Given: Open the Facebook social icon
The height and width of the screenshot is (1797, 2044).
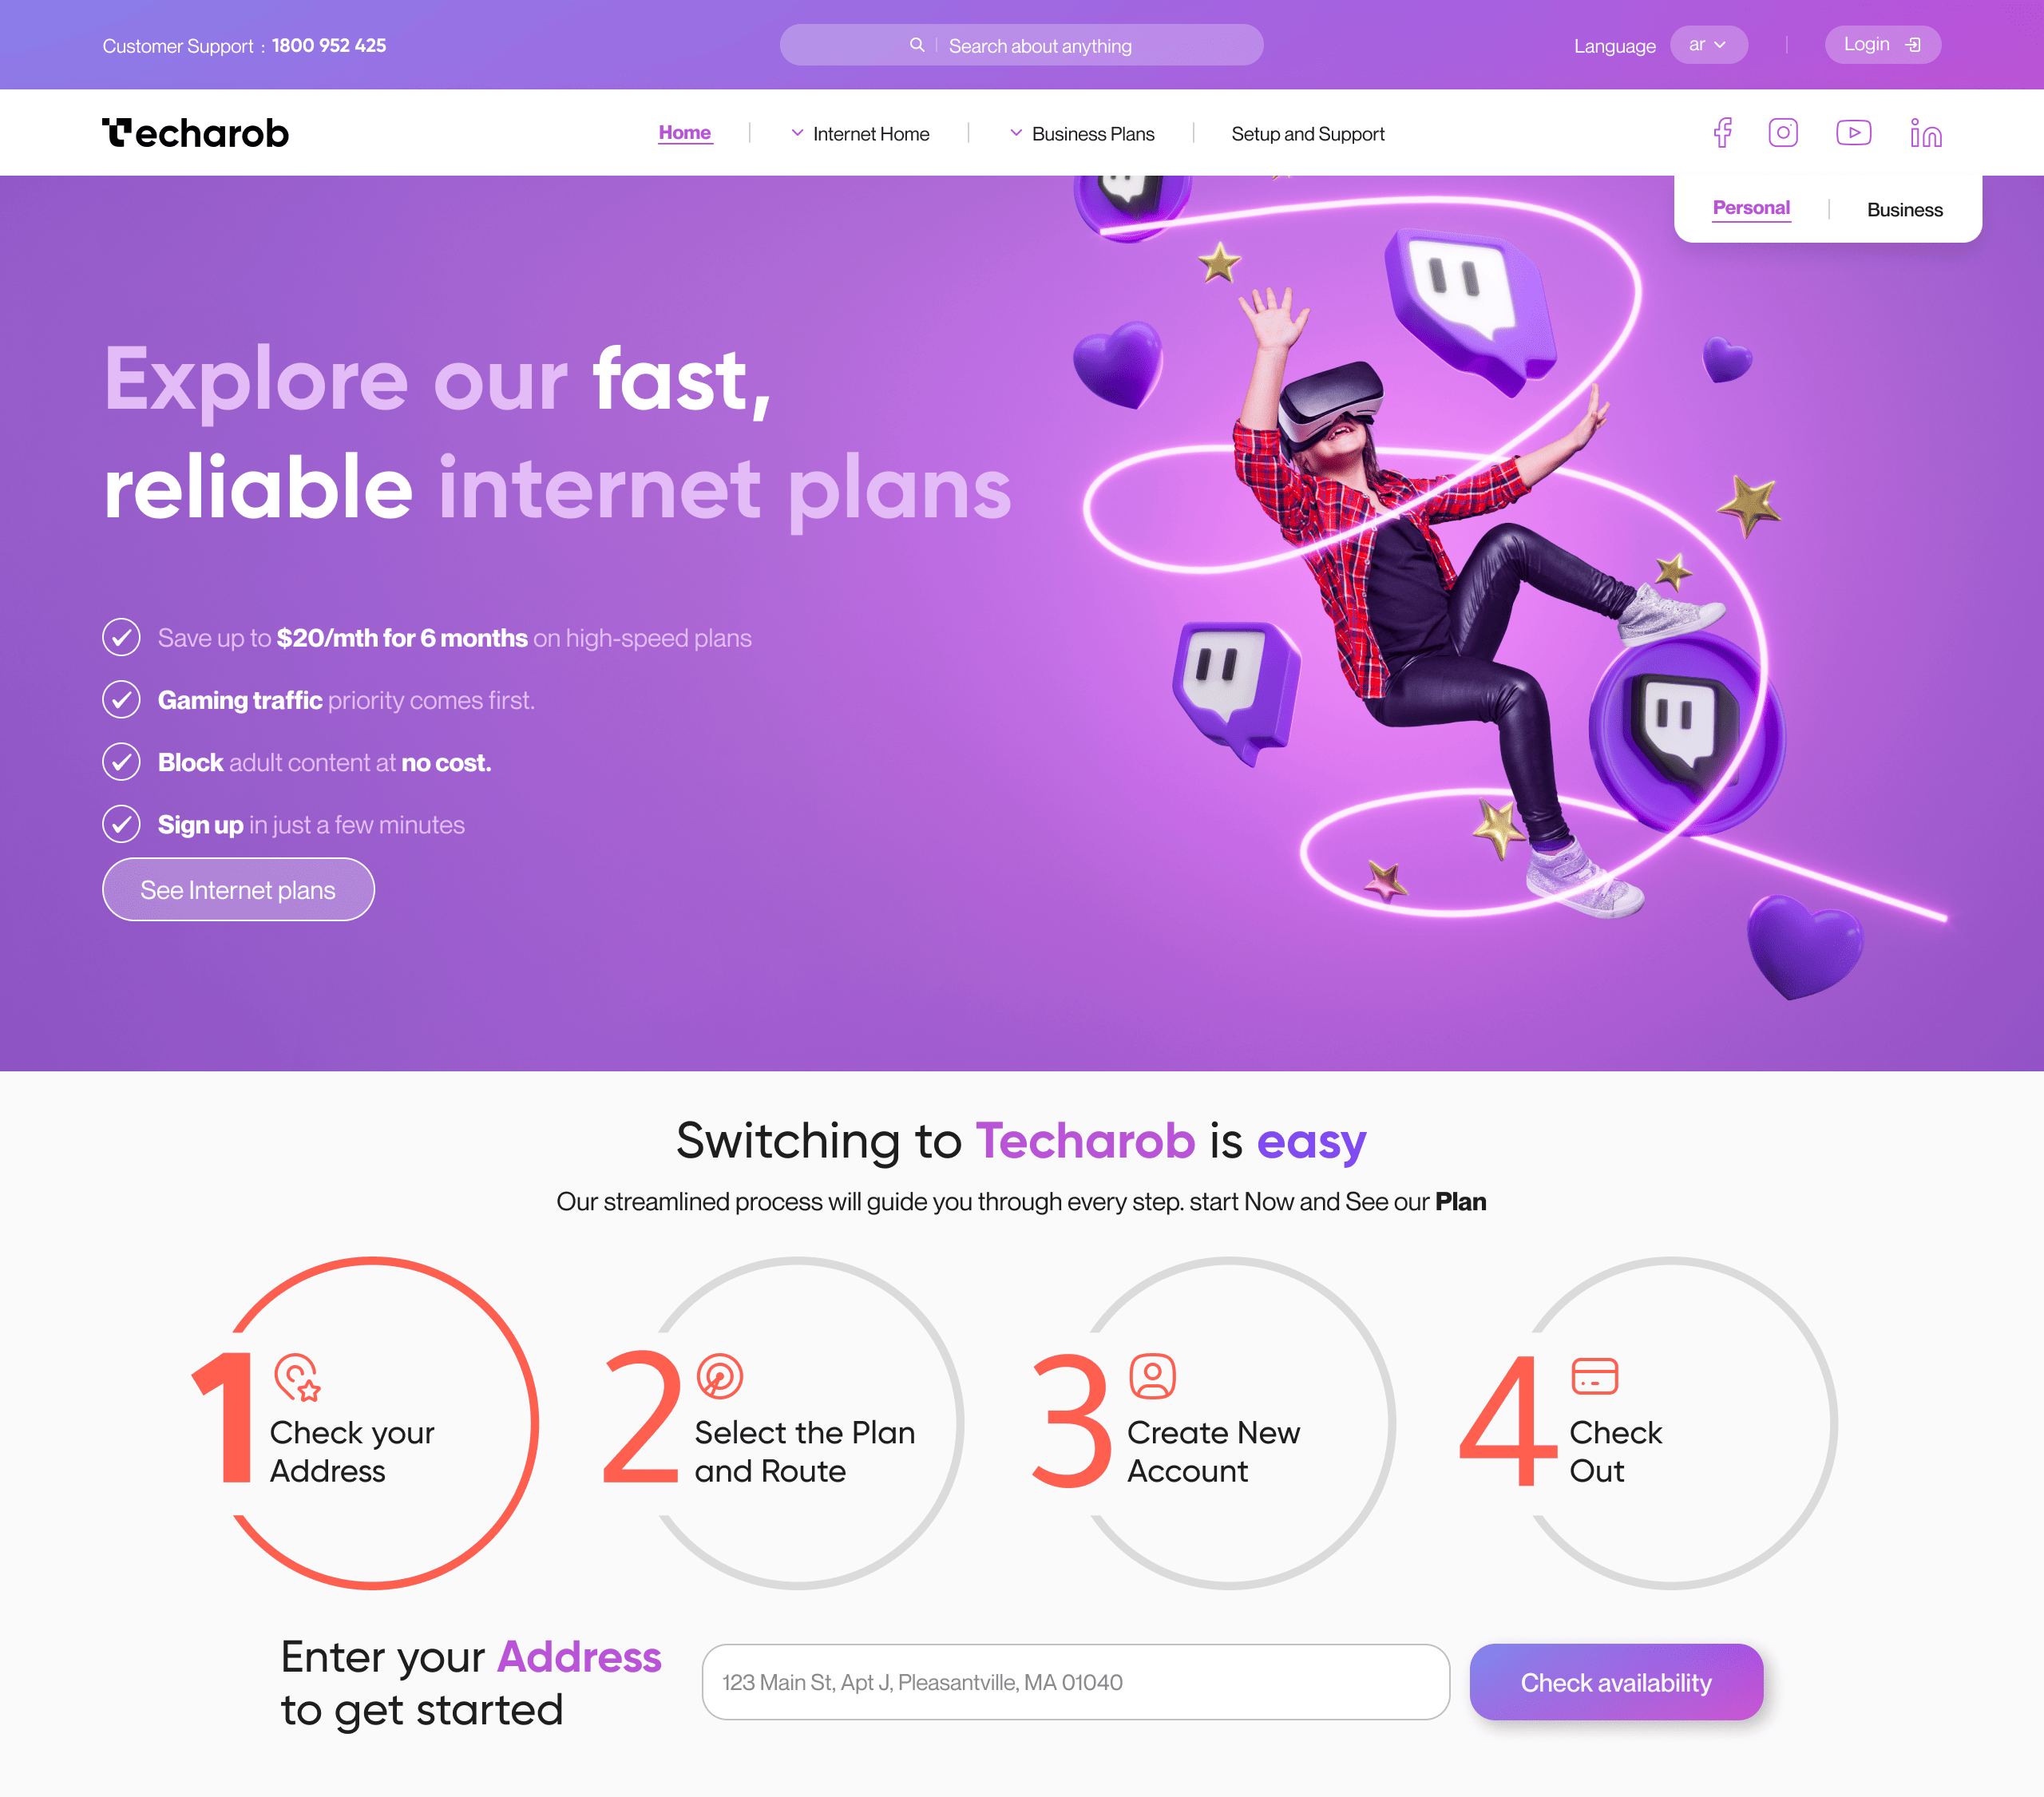Looking at the screenshot, I should coord(1723,133).
